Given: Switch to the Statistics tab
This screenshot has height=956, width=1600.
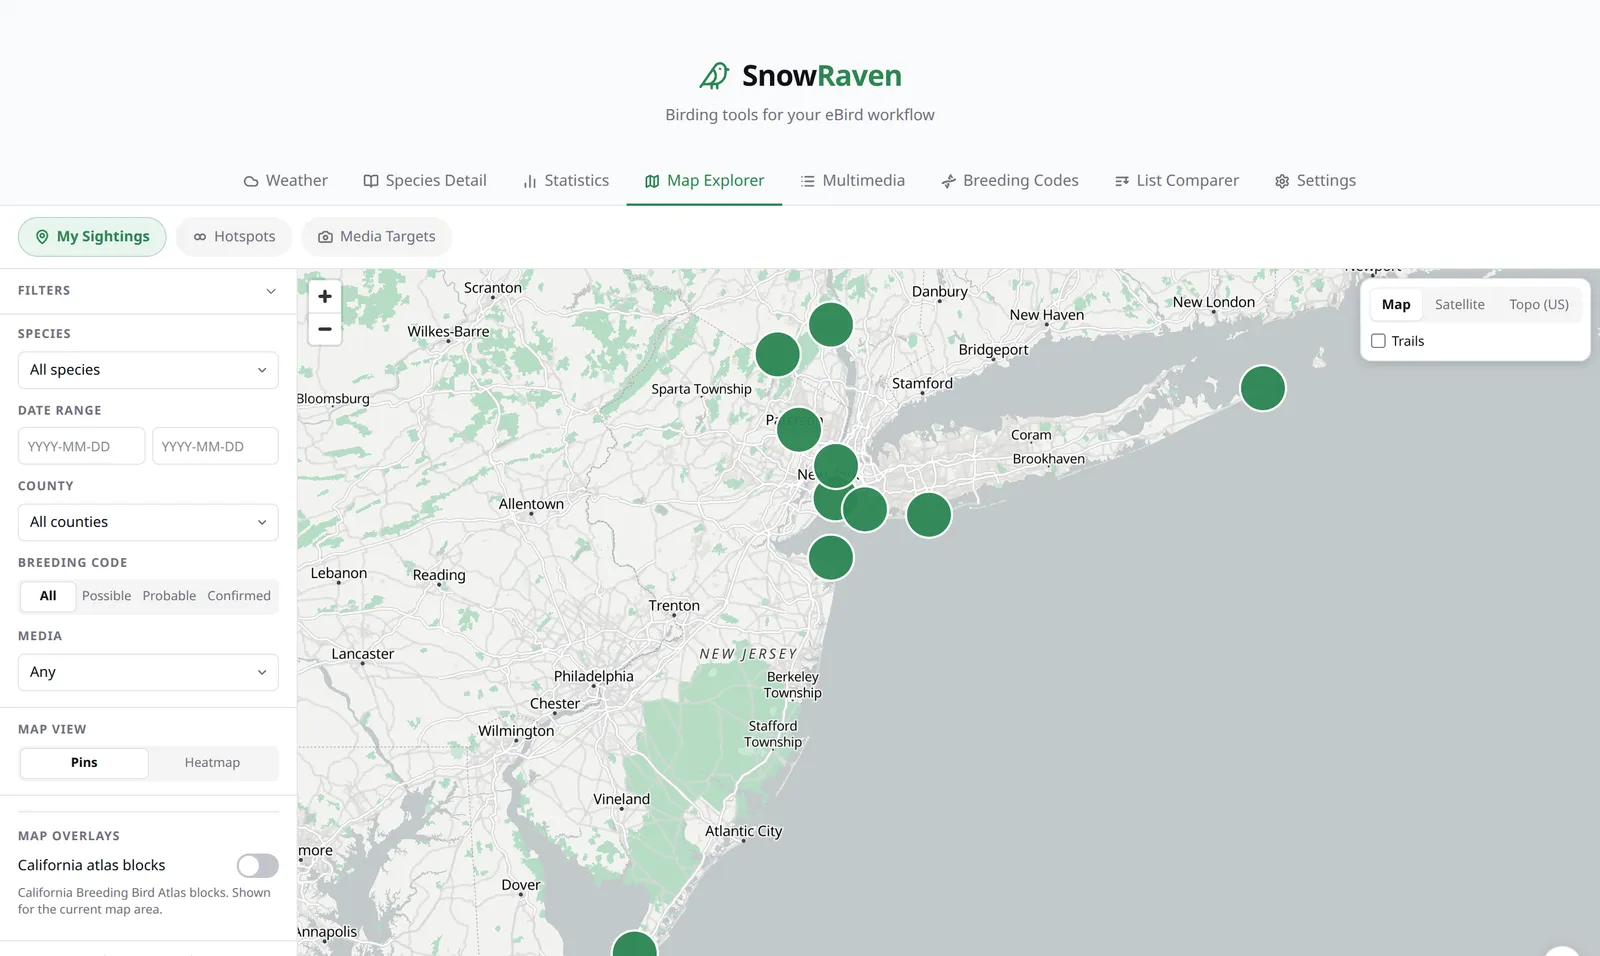Looking at the screenshot, I should tap(566, 181).
